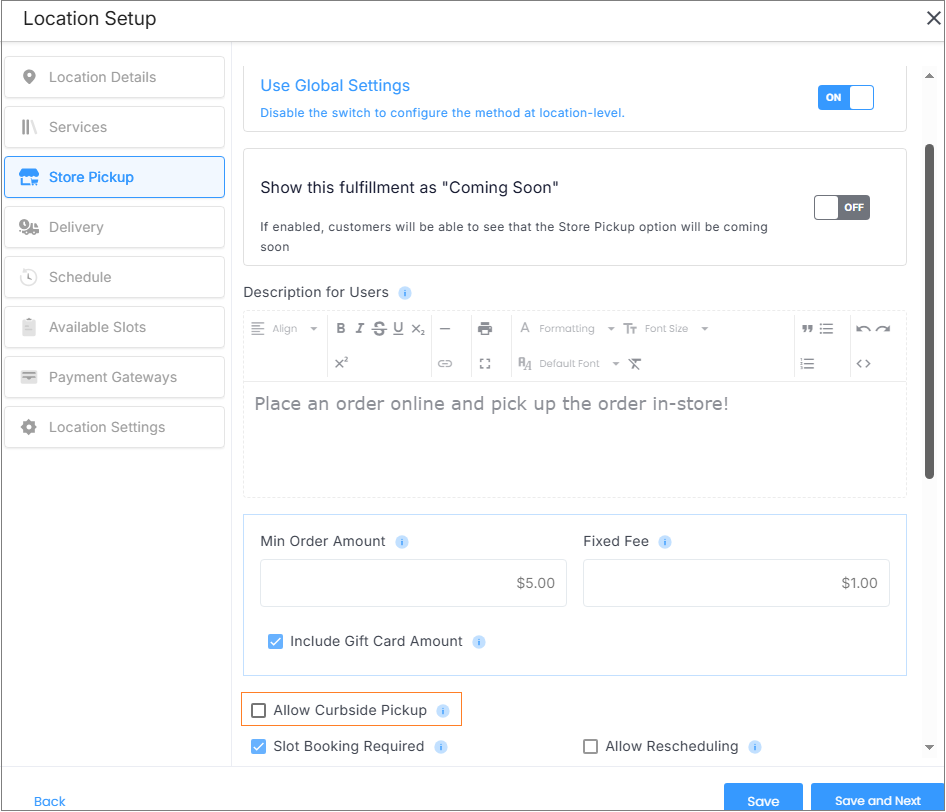Open Services section
This screenshot has width=946, height=812.
click(x=115, y=127)
